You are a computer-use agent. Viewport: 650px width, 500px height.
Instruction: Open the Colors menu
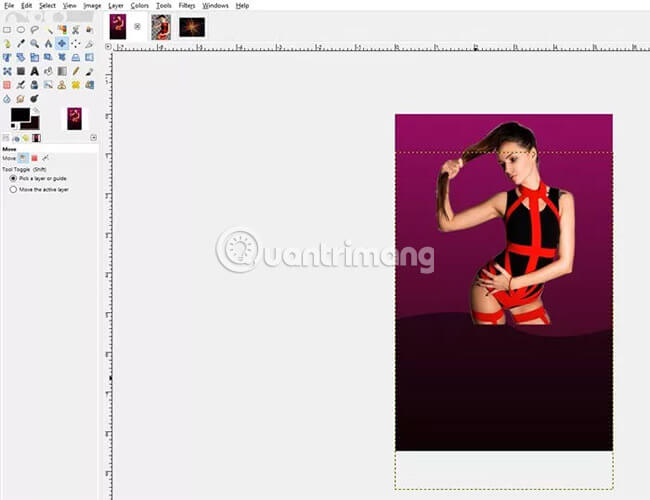click(139, 5)
